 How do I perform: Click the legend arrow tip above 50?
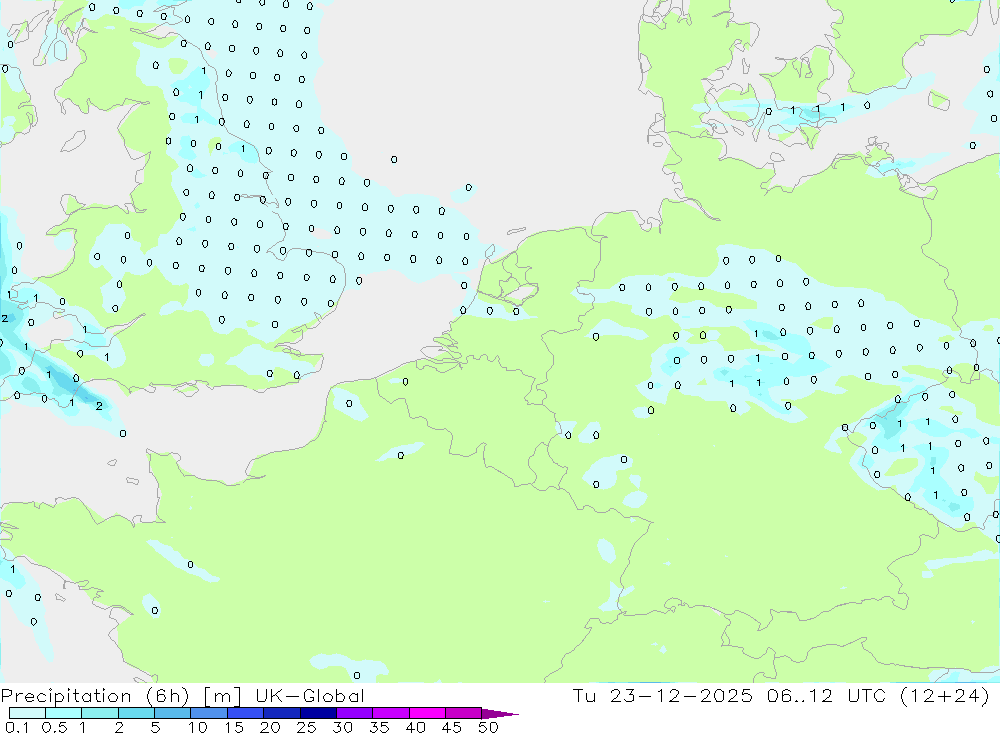tap(501, 713)
